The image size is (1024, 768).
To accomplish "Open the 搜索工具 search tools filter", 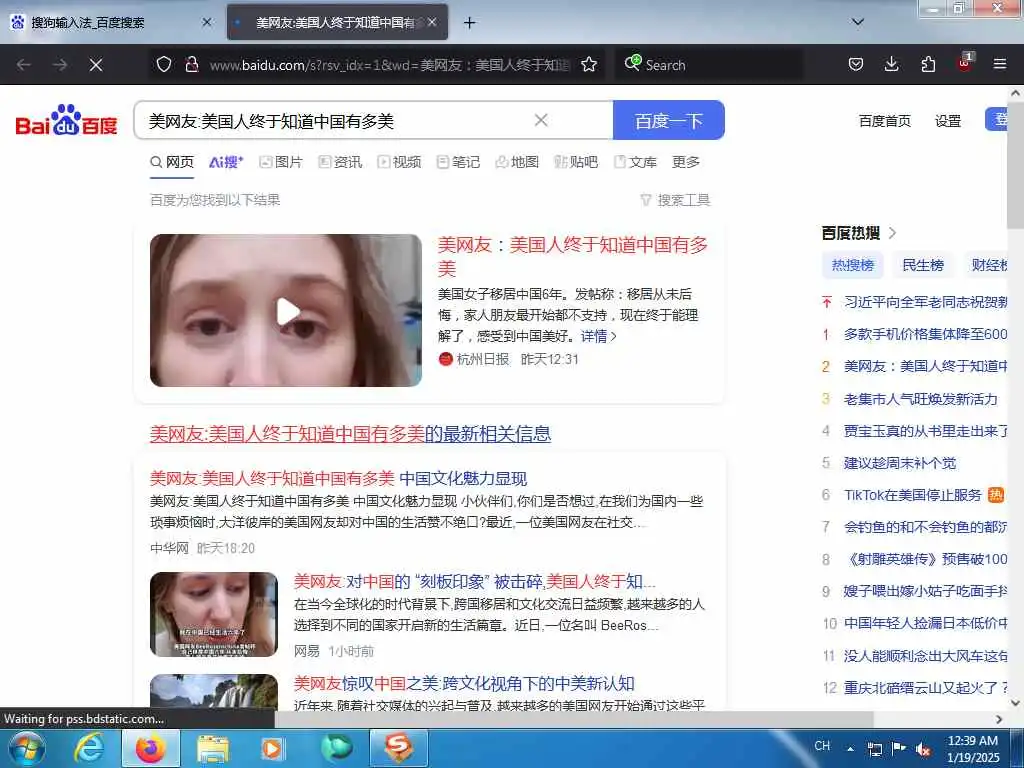I will pyautogui.click(x=675, y=200).
